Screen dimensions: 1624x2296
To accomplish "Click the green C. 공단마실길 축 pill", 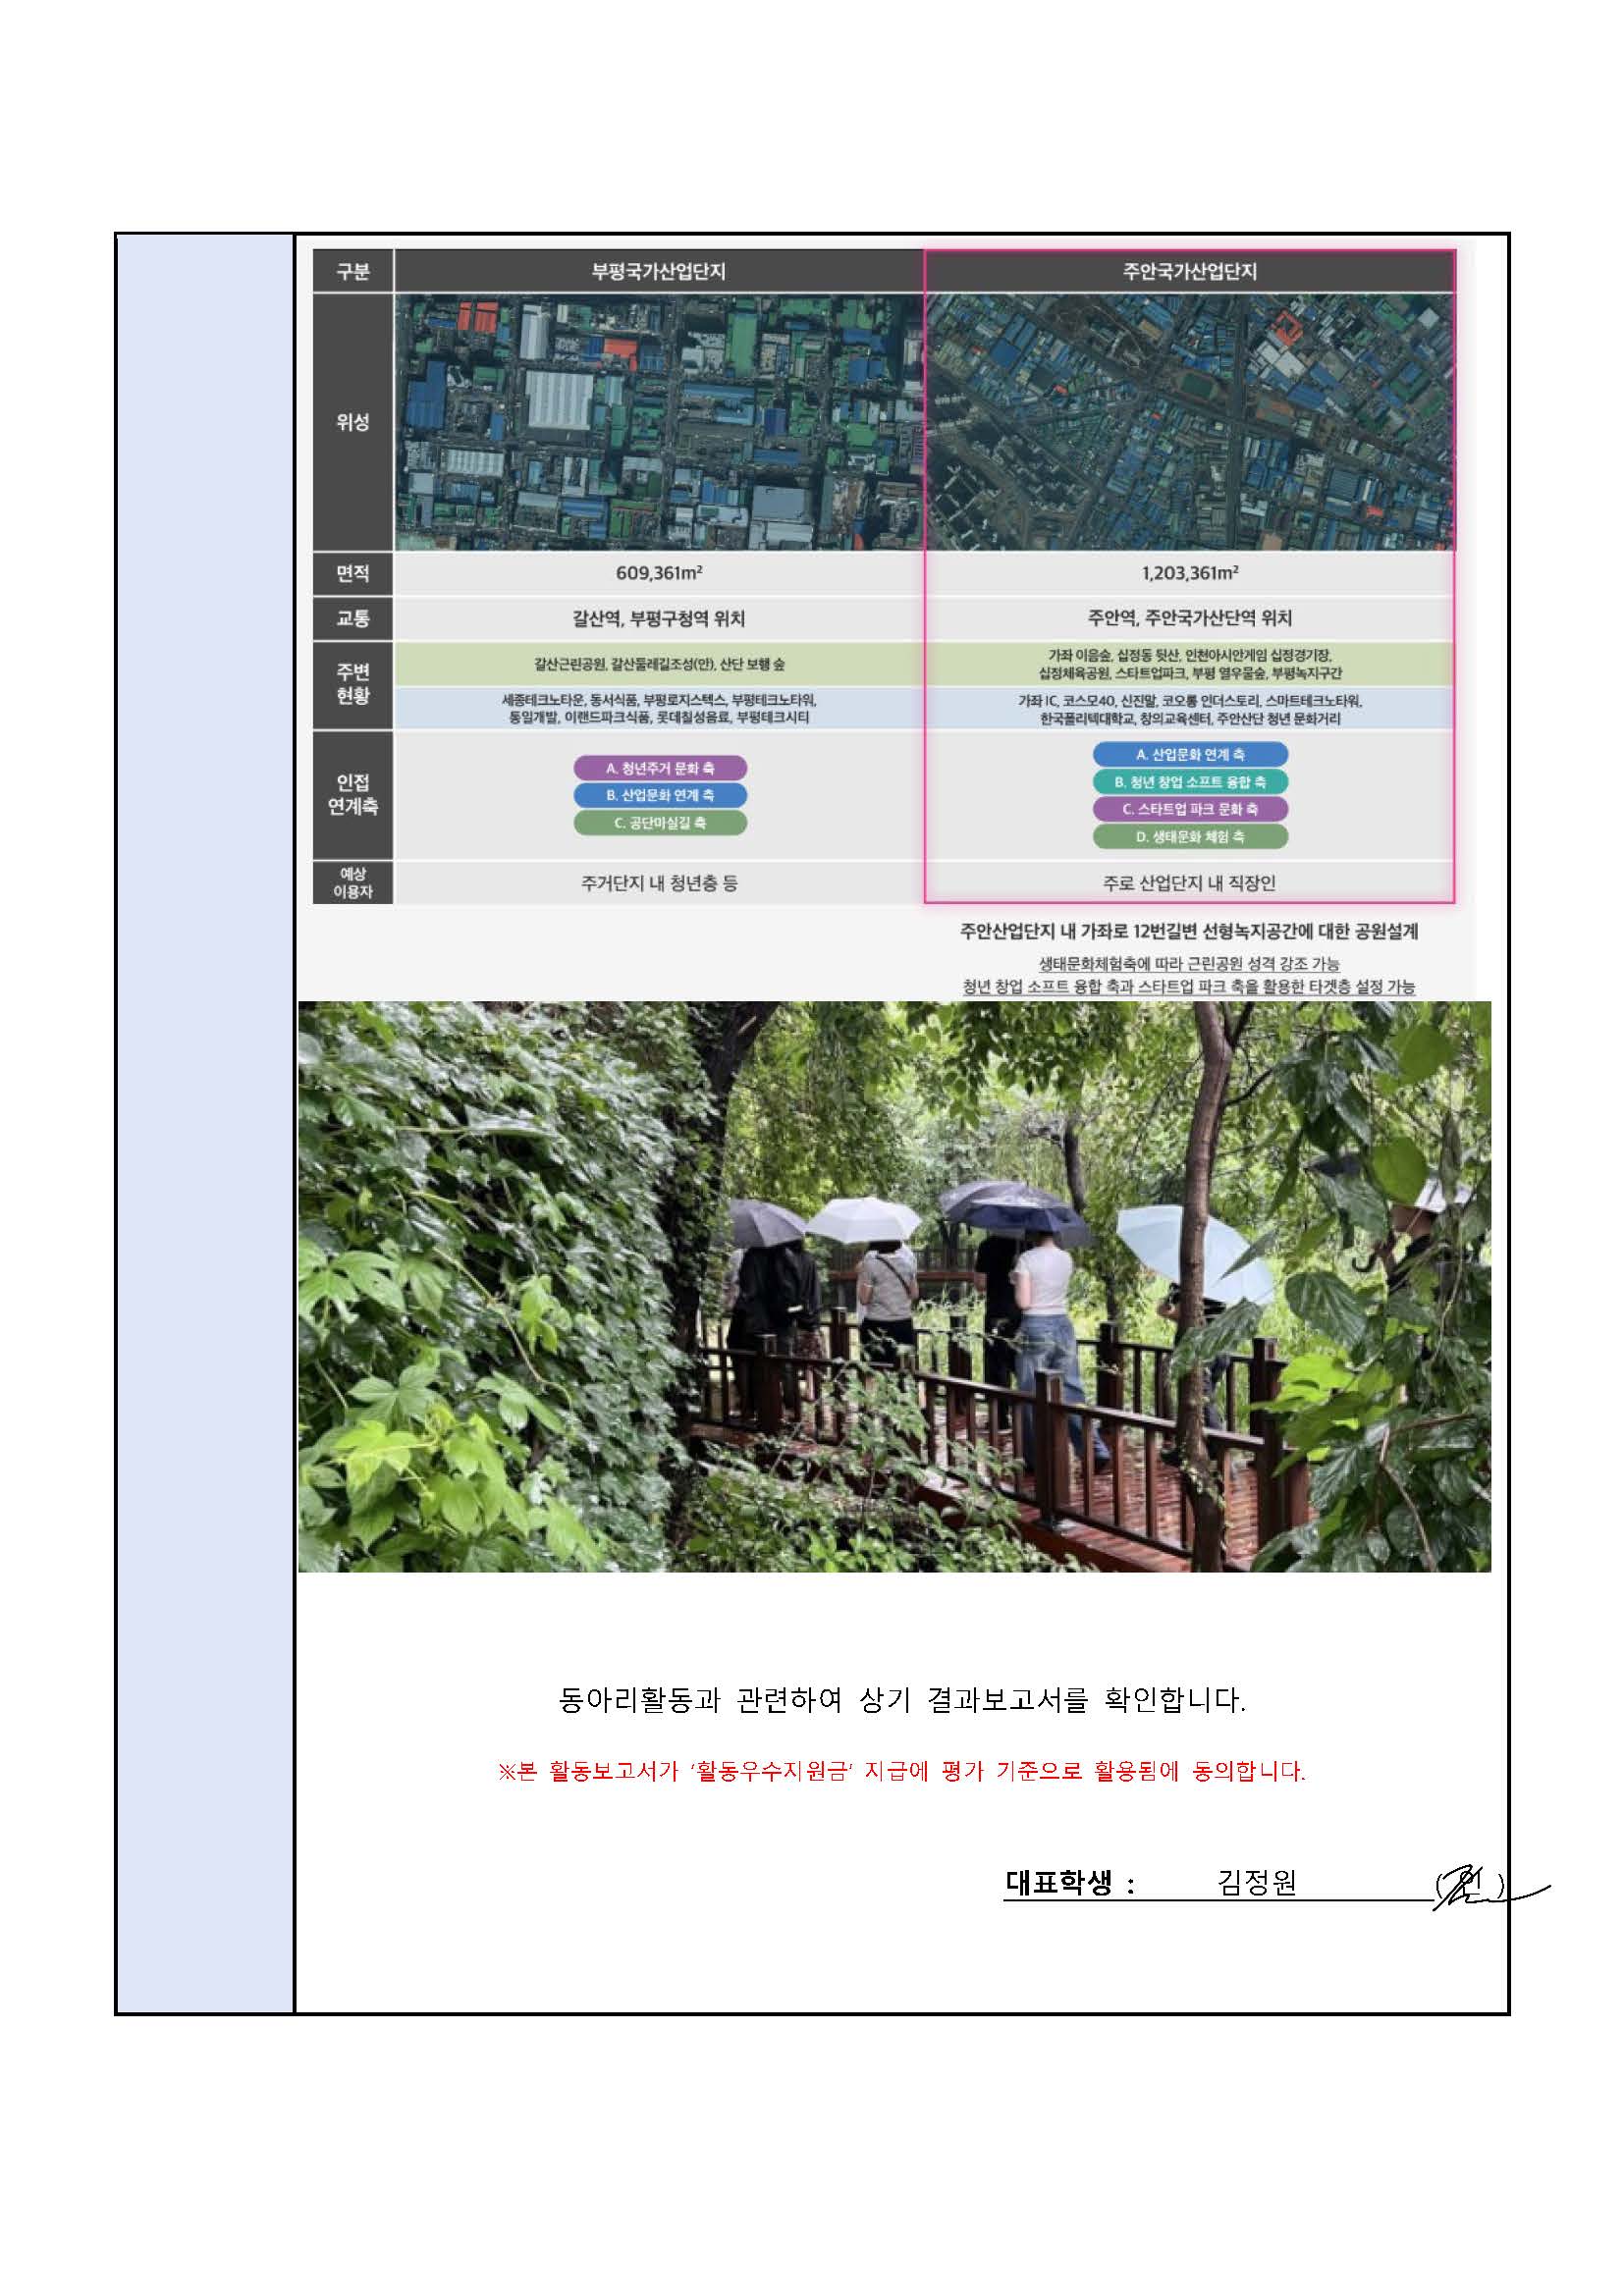I will 660,823.
